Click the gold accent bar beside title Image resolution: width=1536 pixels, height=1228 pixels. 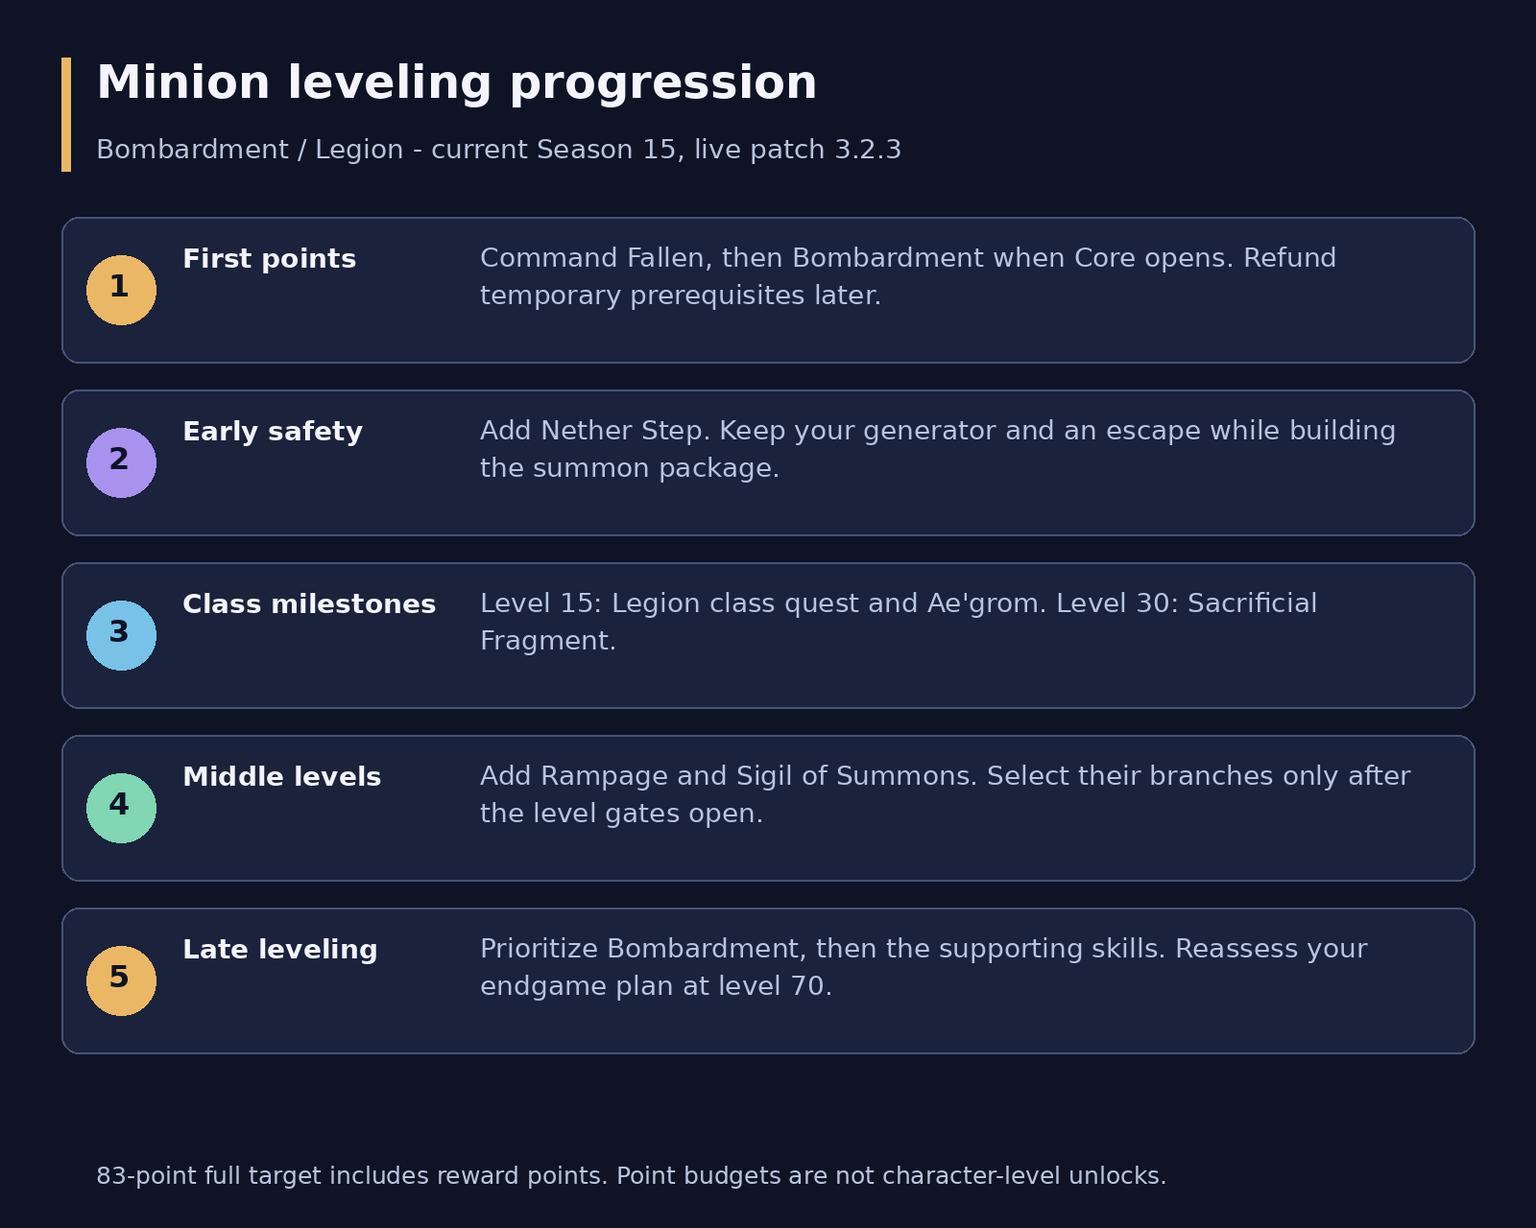coord(66,114)
